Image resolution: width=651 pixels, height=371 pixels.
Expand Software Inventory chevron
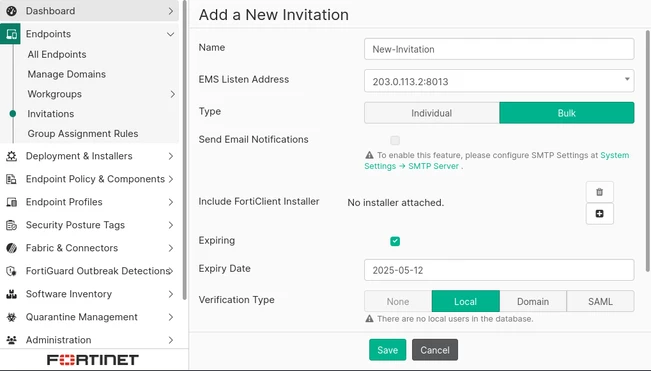tap(171, 294)
